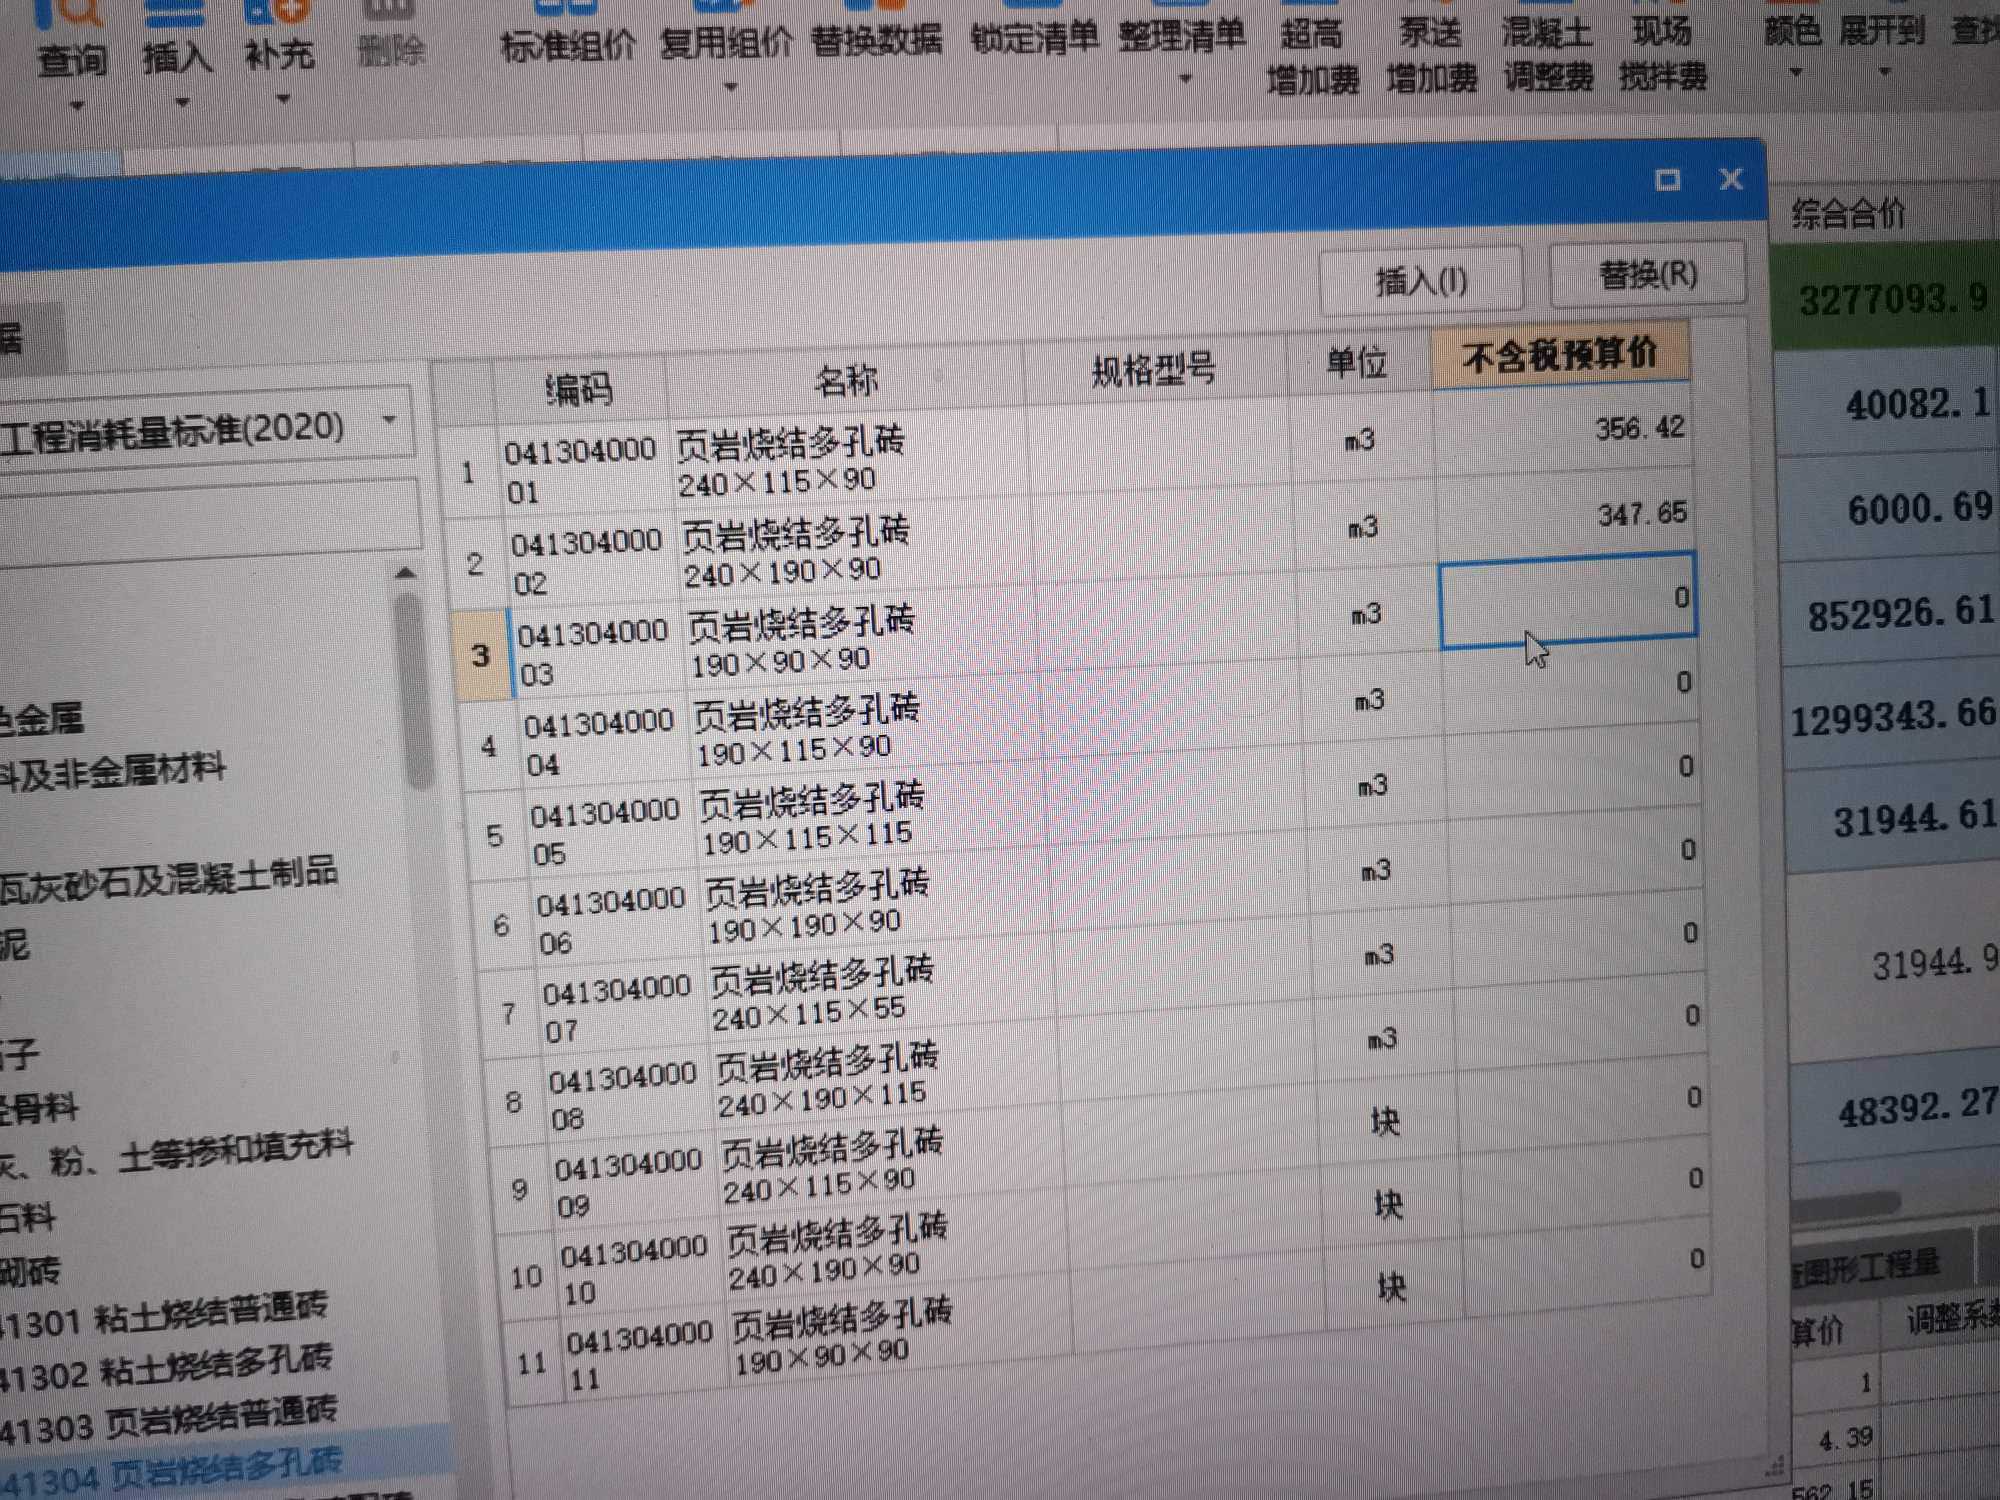Image resolution: width=2000 pixels, height=1500 pixels.
Task: Maximize the material query dialog
Action: click(x=1667, y=180)
